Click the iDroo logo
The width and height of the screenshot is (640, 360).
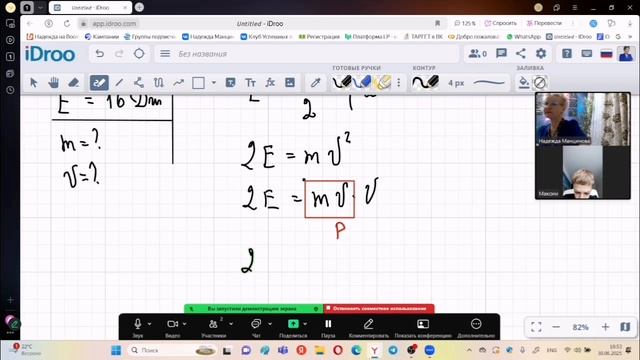tap(50, 54)
